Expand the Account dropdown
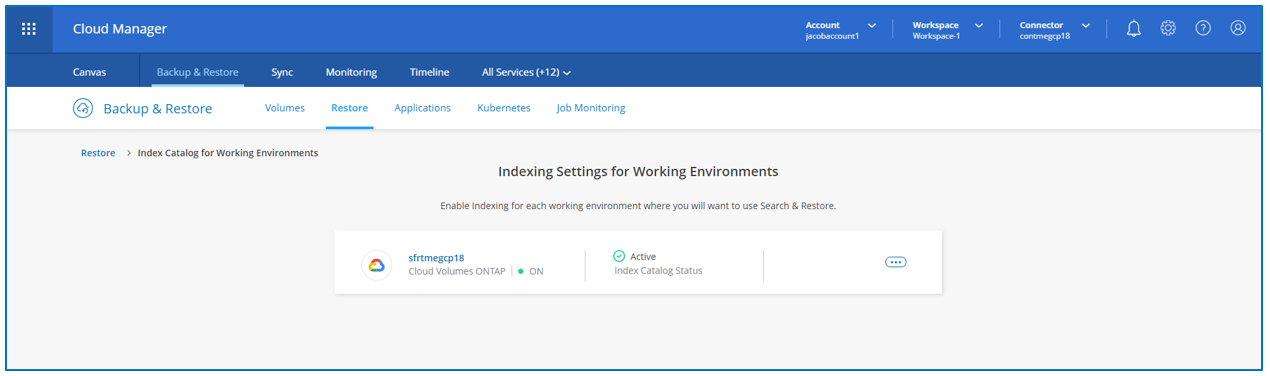The width and height of the screenshot is (1270, 376). (x=841, y=30)
